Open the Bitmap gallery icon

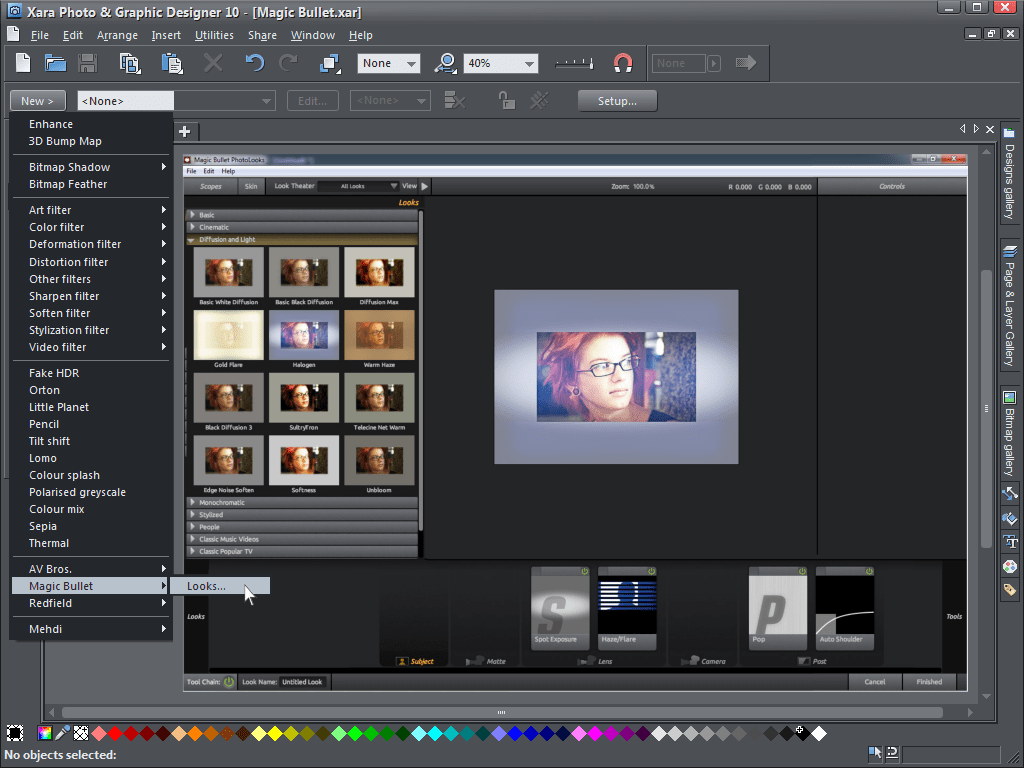coord(1010,398)
